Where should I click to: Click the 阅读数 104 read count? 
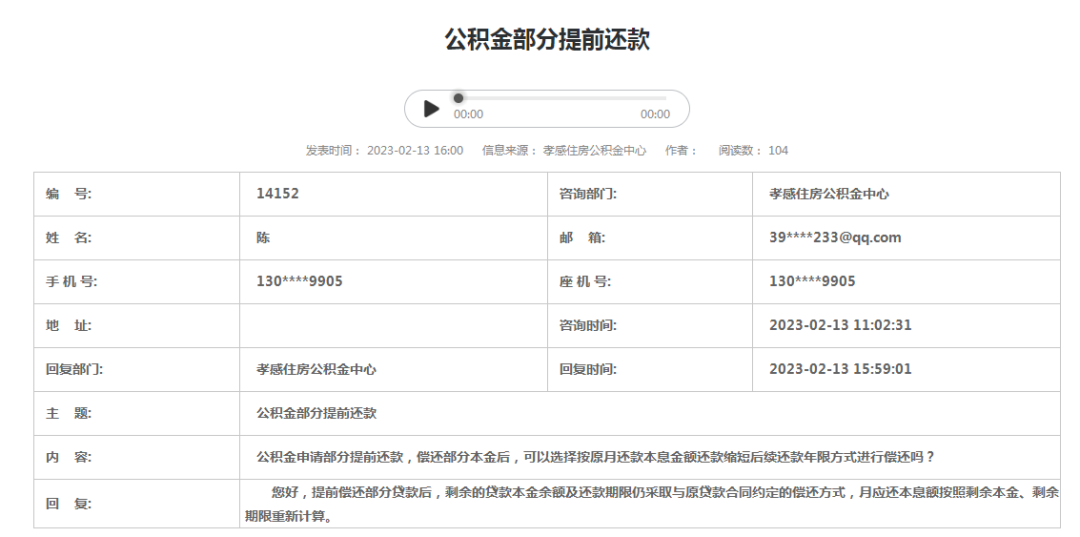(753, 150)
